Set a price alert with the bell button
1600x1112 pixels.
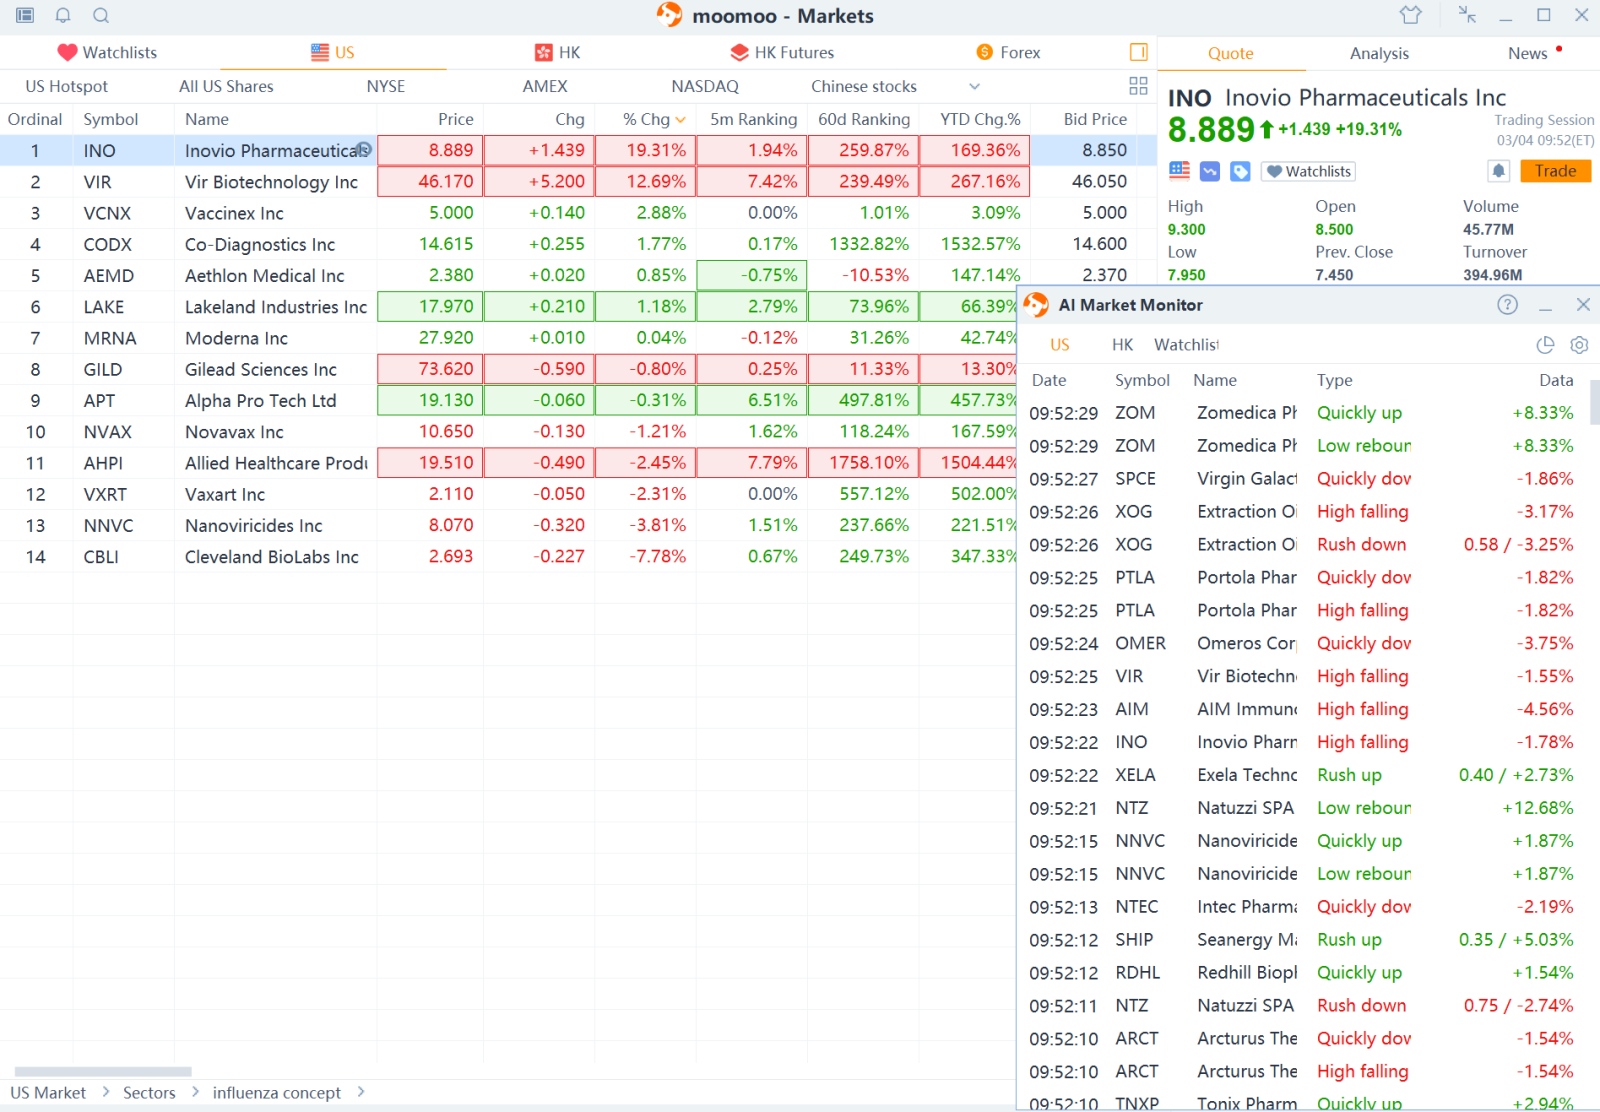click(1498, 171)
